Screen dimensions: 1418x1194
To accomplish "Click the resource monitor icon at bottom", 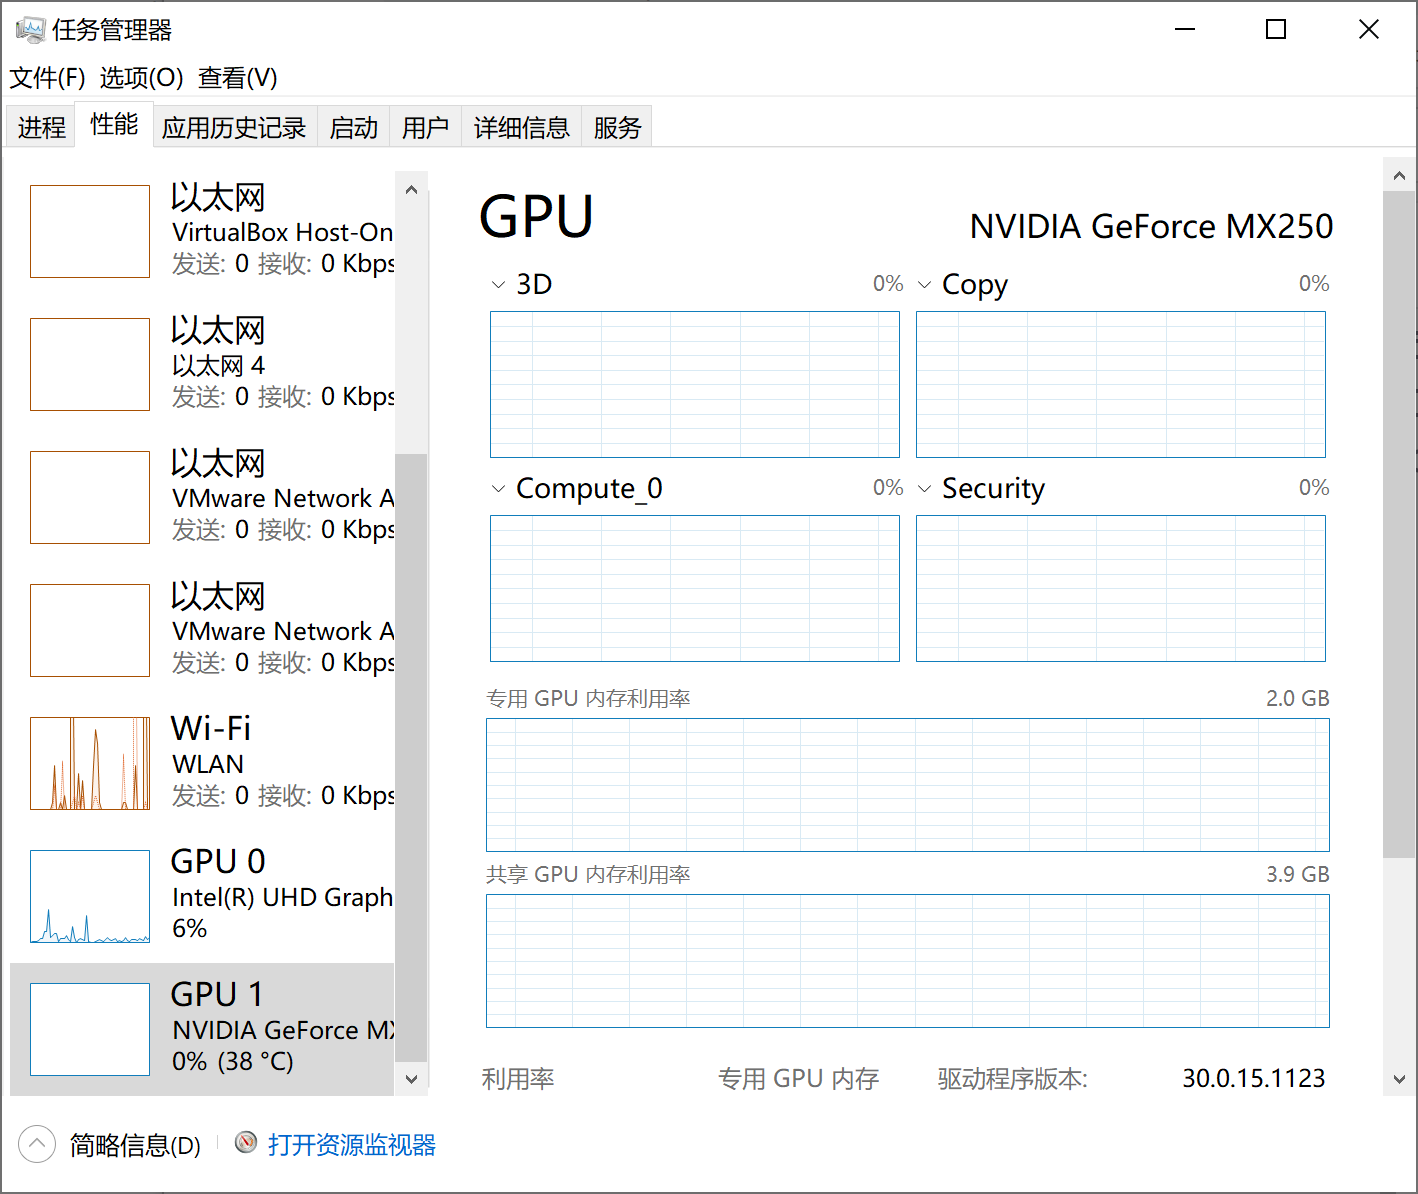I will [x=246, y=1143].
